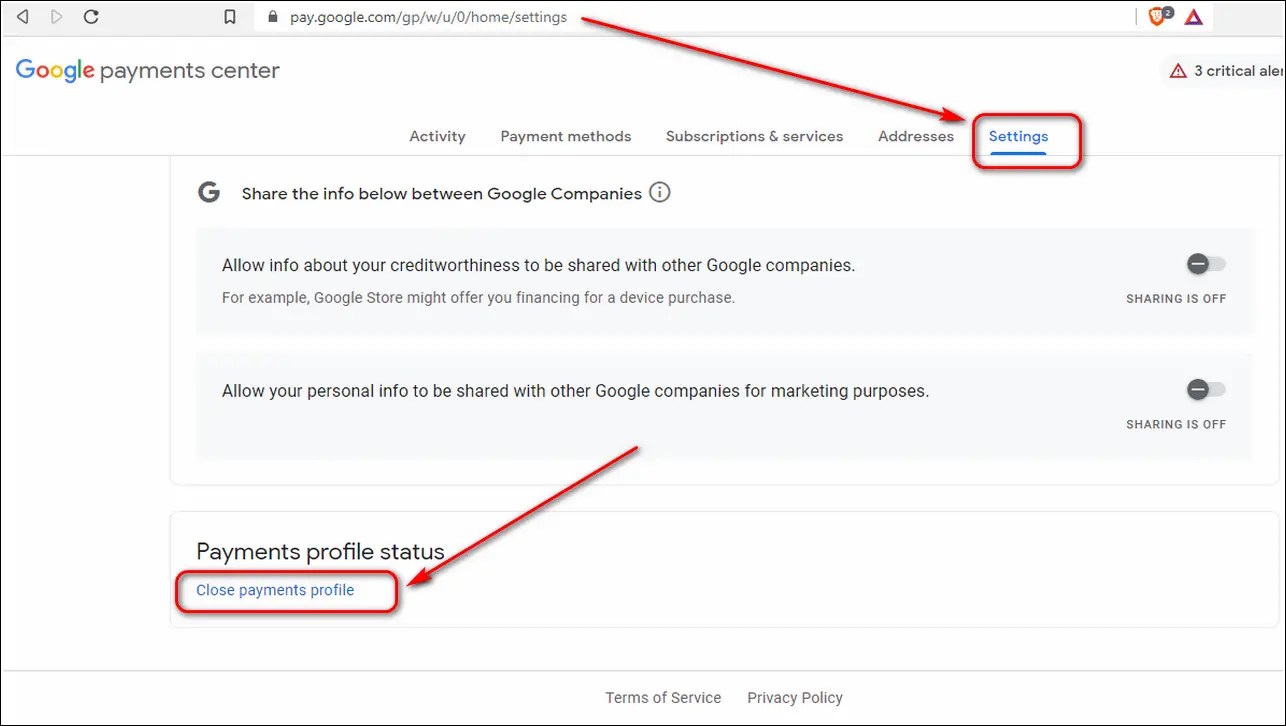Click the browser forward arrow

coord(56,17)
